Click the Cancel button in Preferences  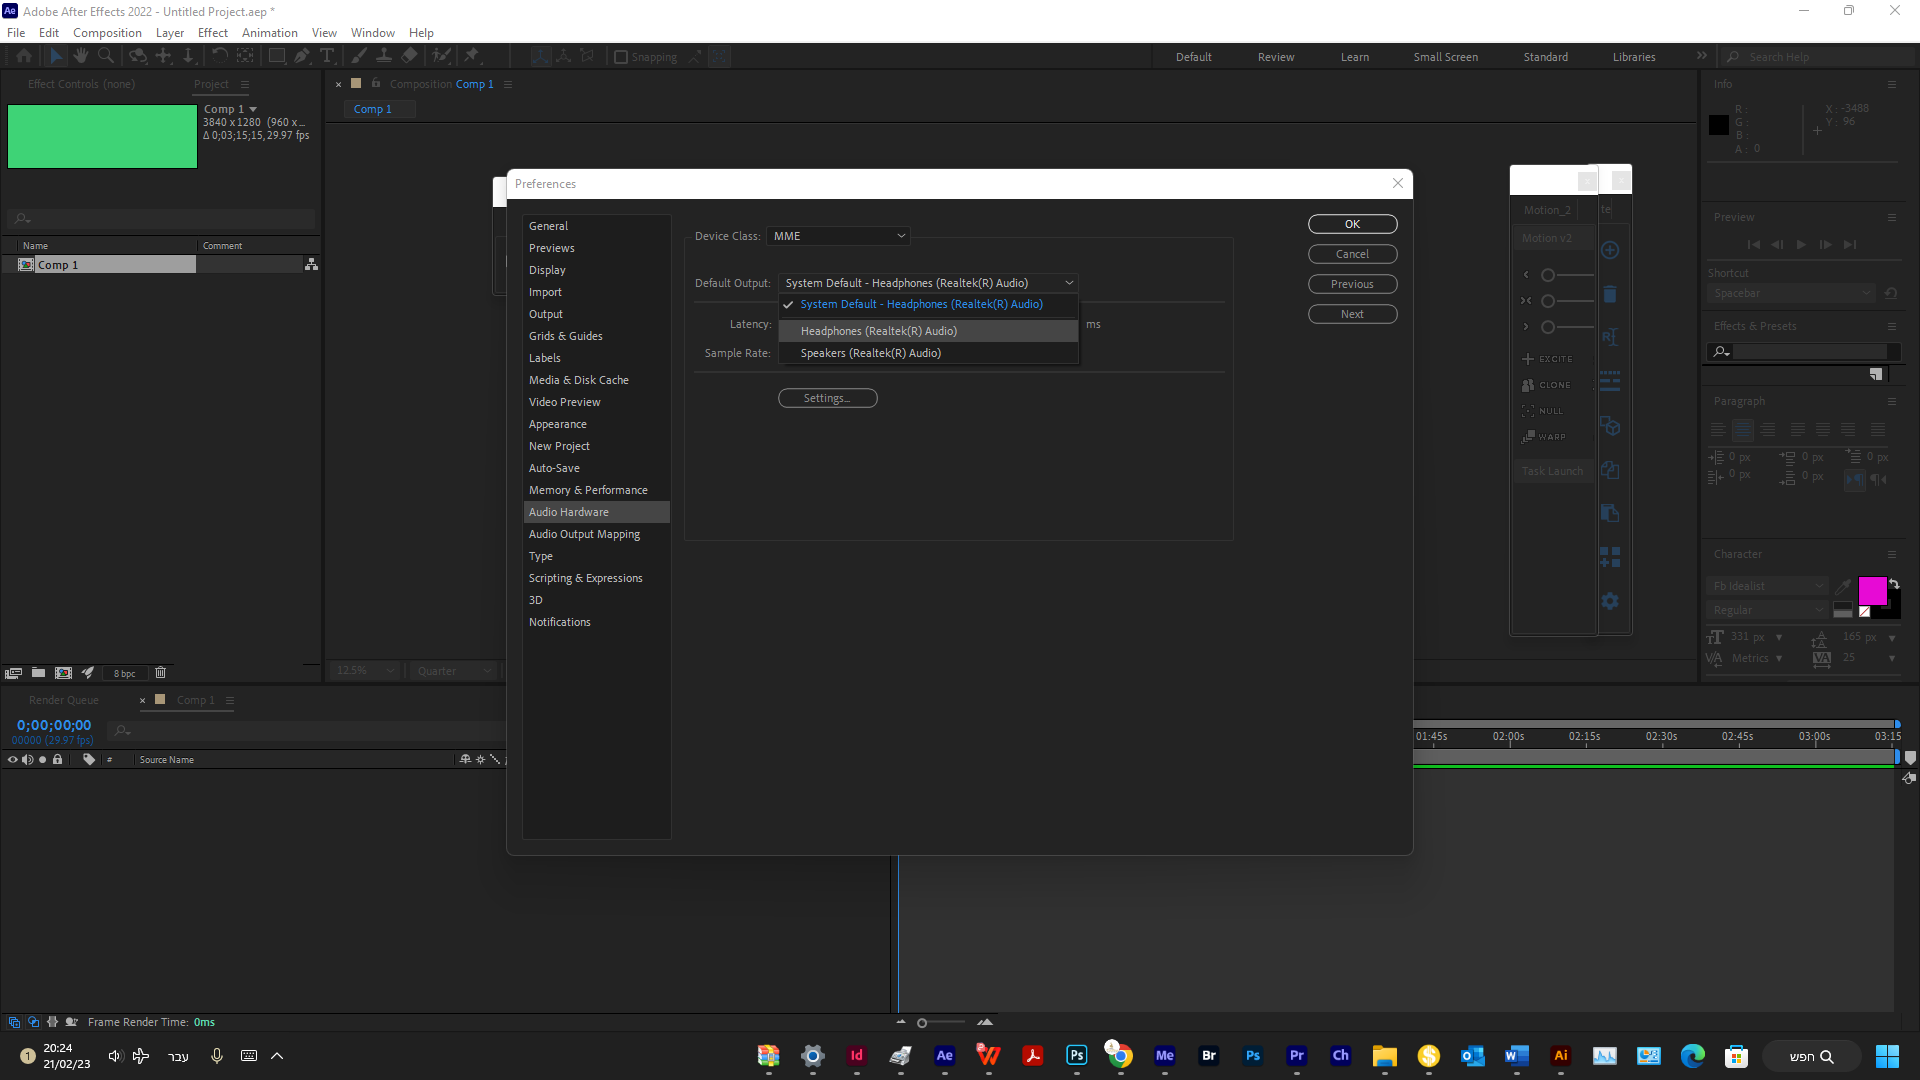pos(1352,254)
